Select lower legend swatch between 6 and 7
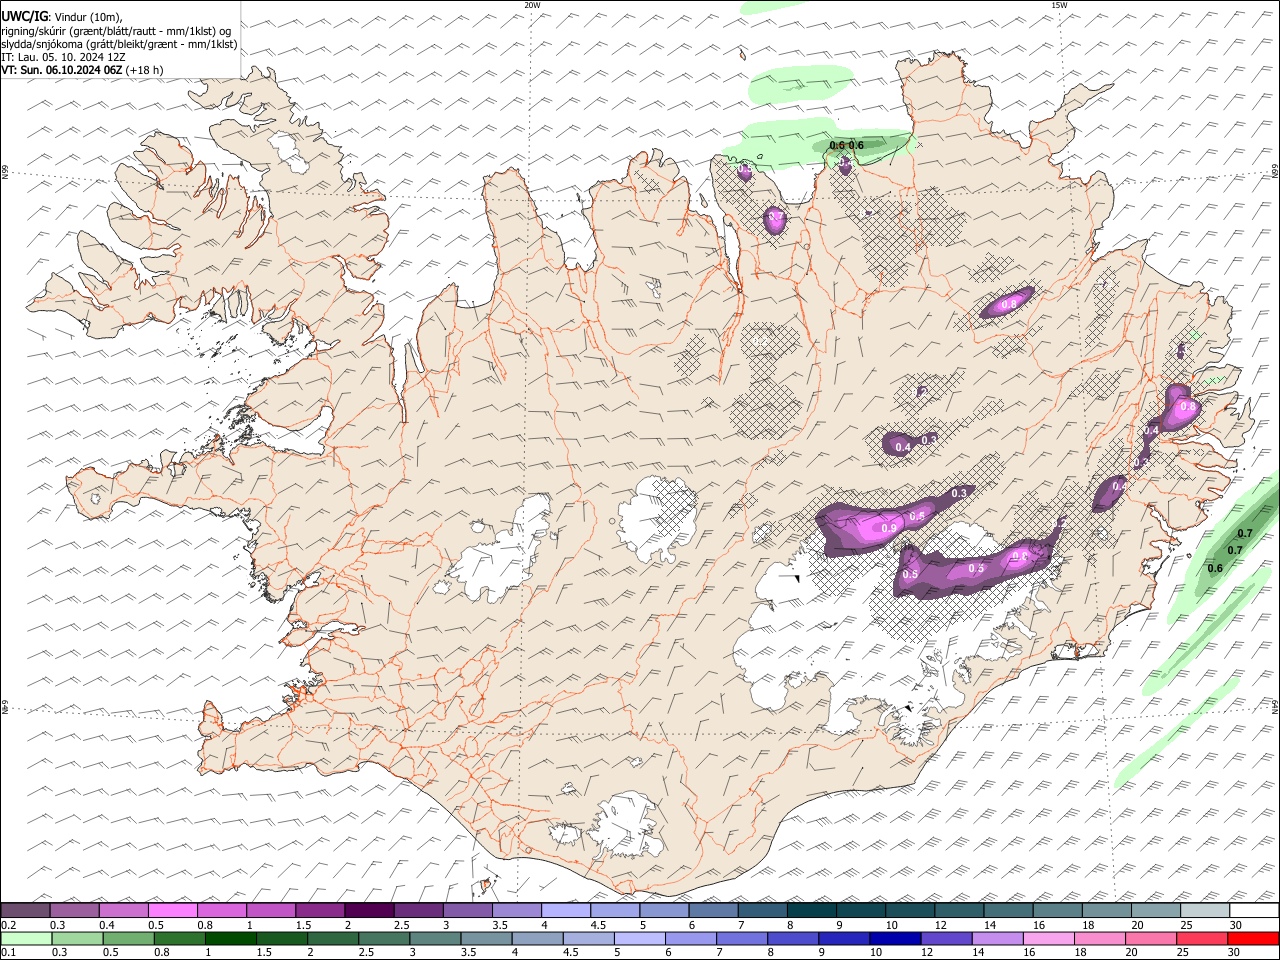The image size is (1280, 960). coord(692,939)
